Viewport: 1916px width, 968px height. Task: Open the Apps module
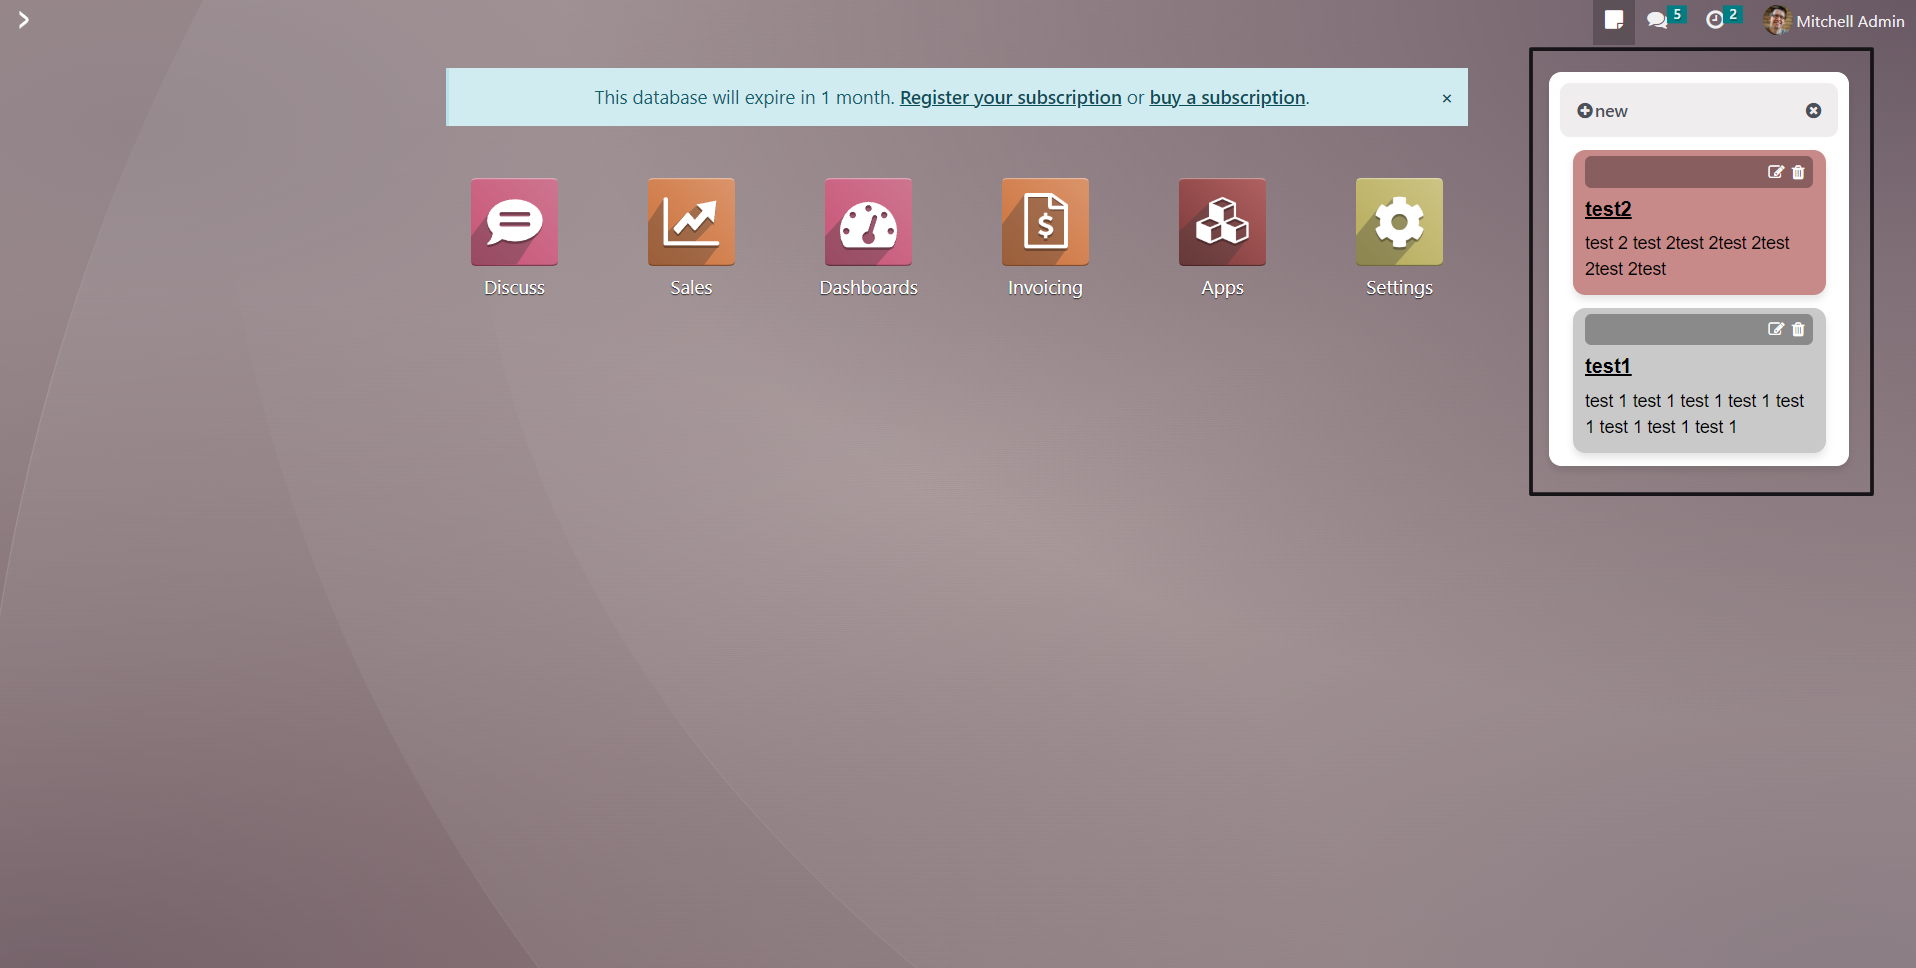pyautogui.click(x=1222, y=222)
